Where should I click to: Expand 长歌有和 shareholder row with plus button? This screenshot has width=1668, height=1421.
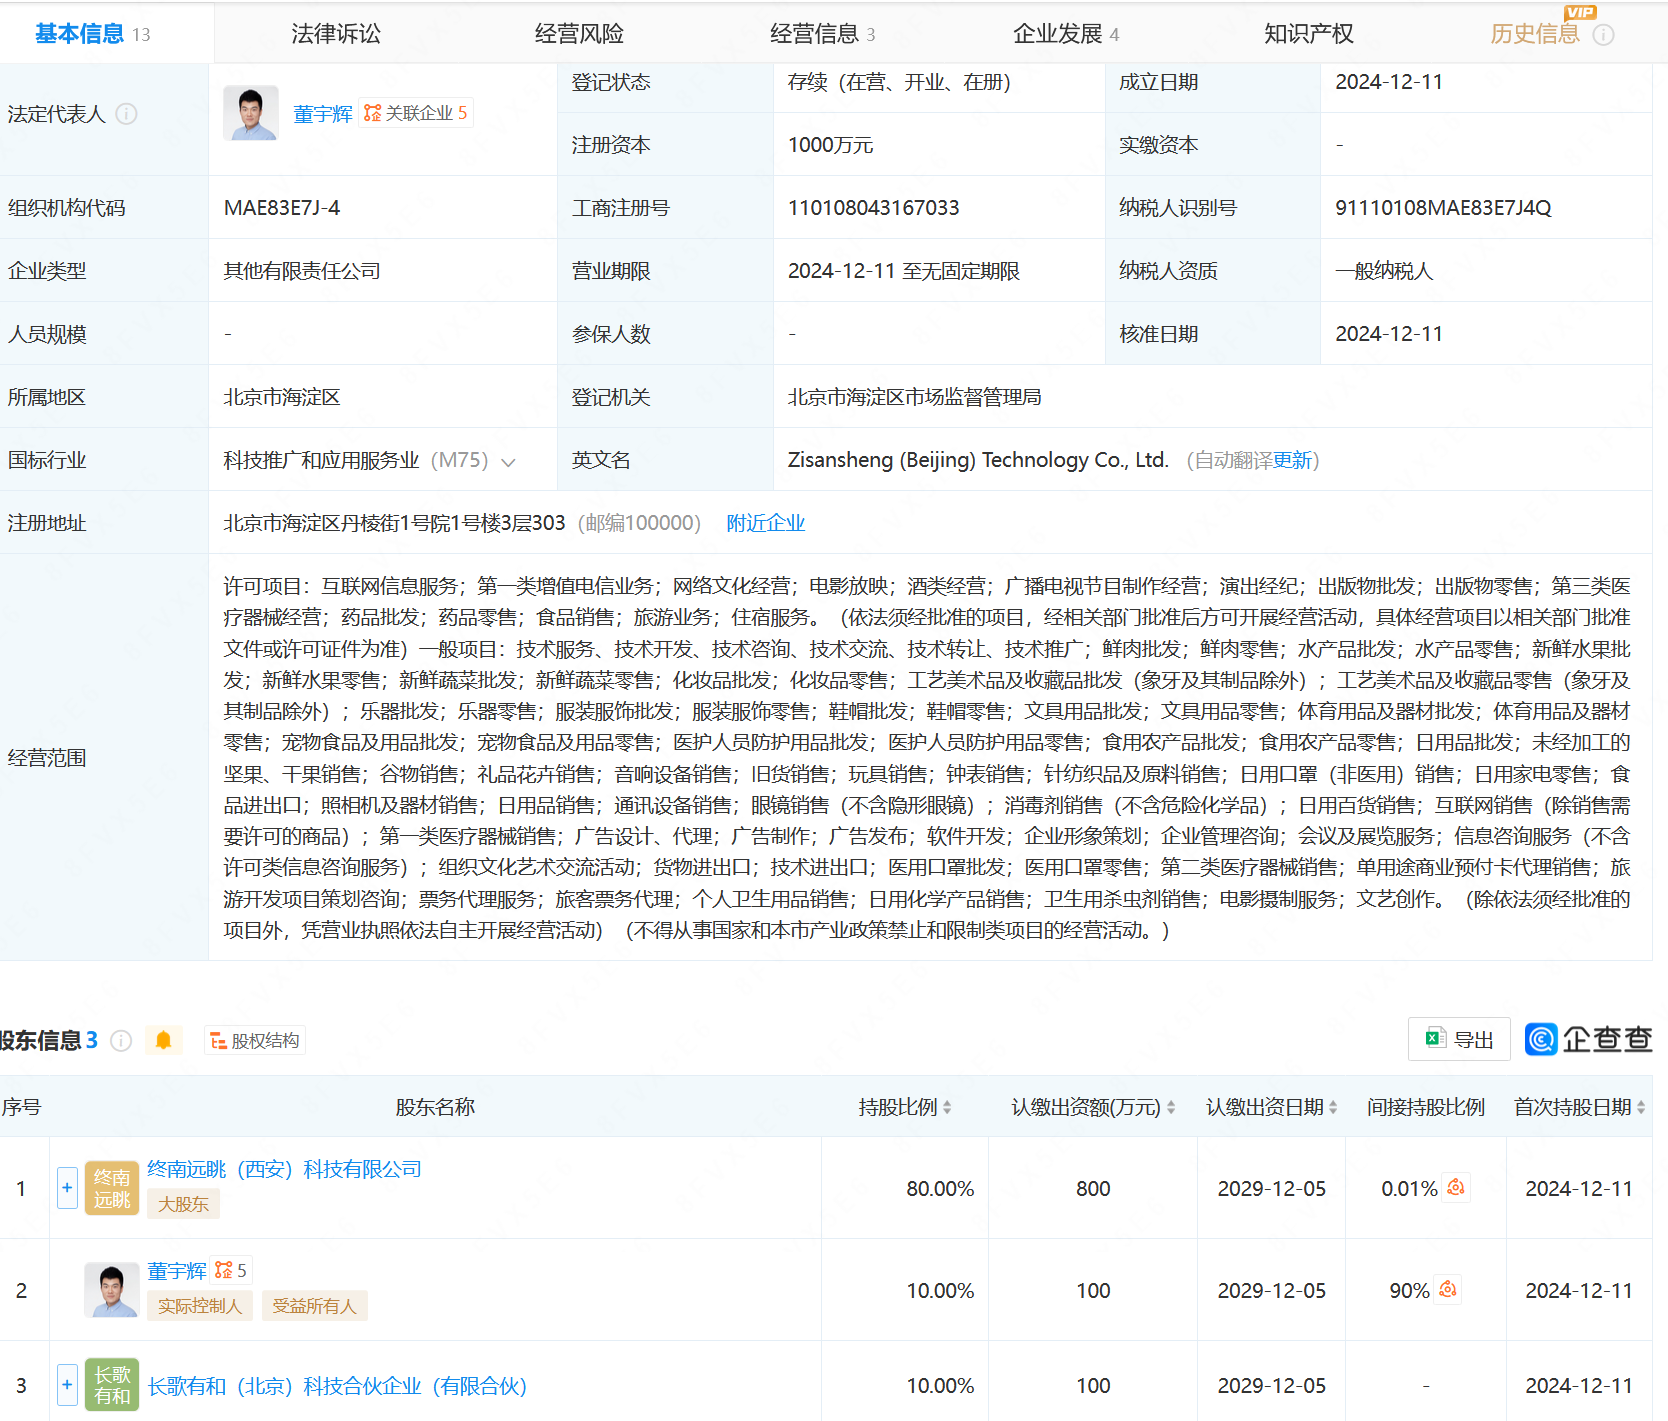67,1385
